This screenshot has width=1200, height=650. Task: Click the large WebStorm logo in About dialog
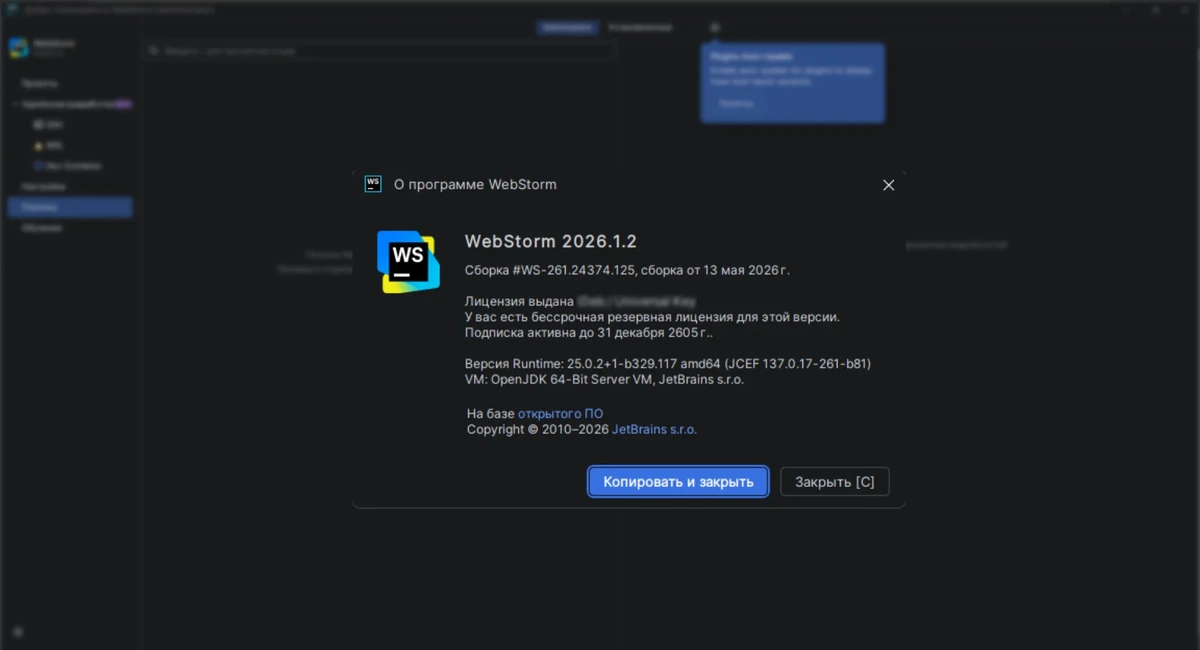pos(408,261)
